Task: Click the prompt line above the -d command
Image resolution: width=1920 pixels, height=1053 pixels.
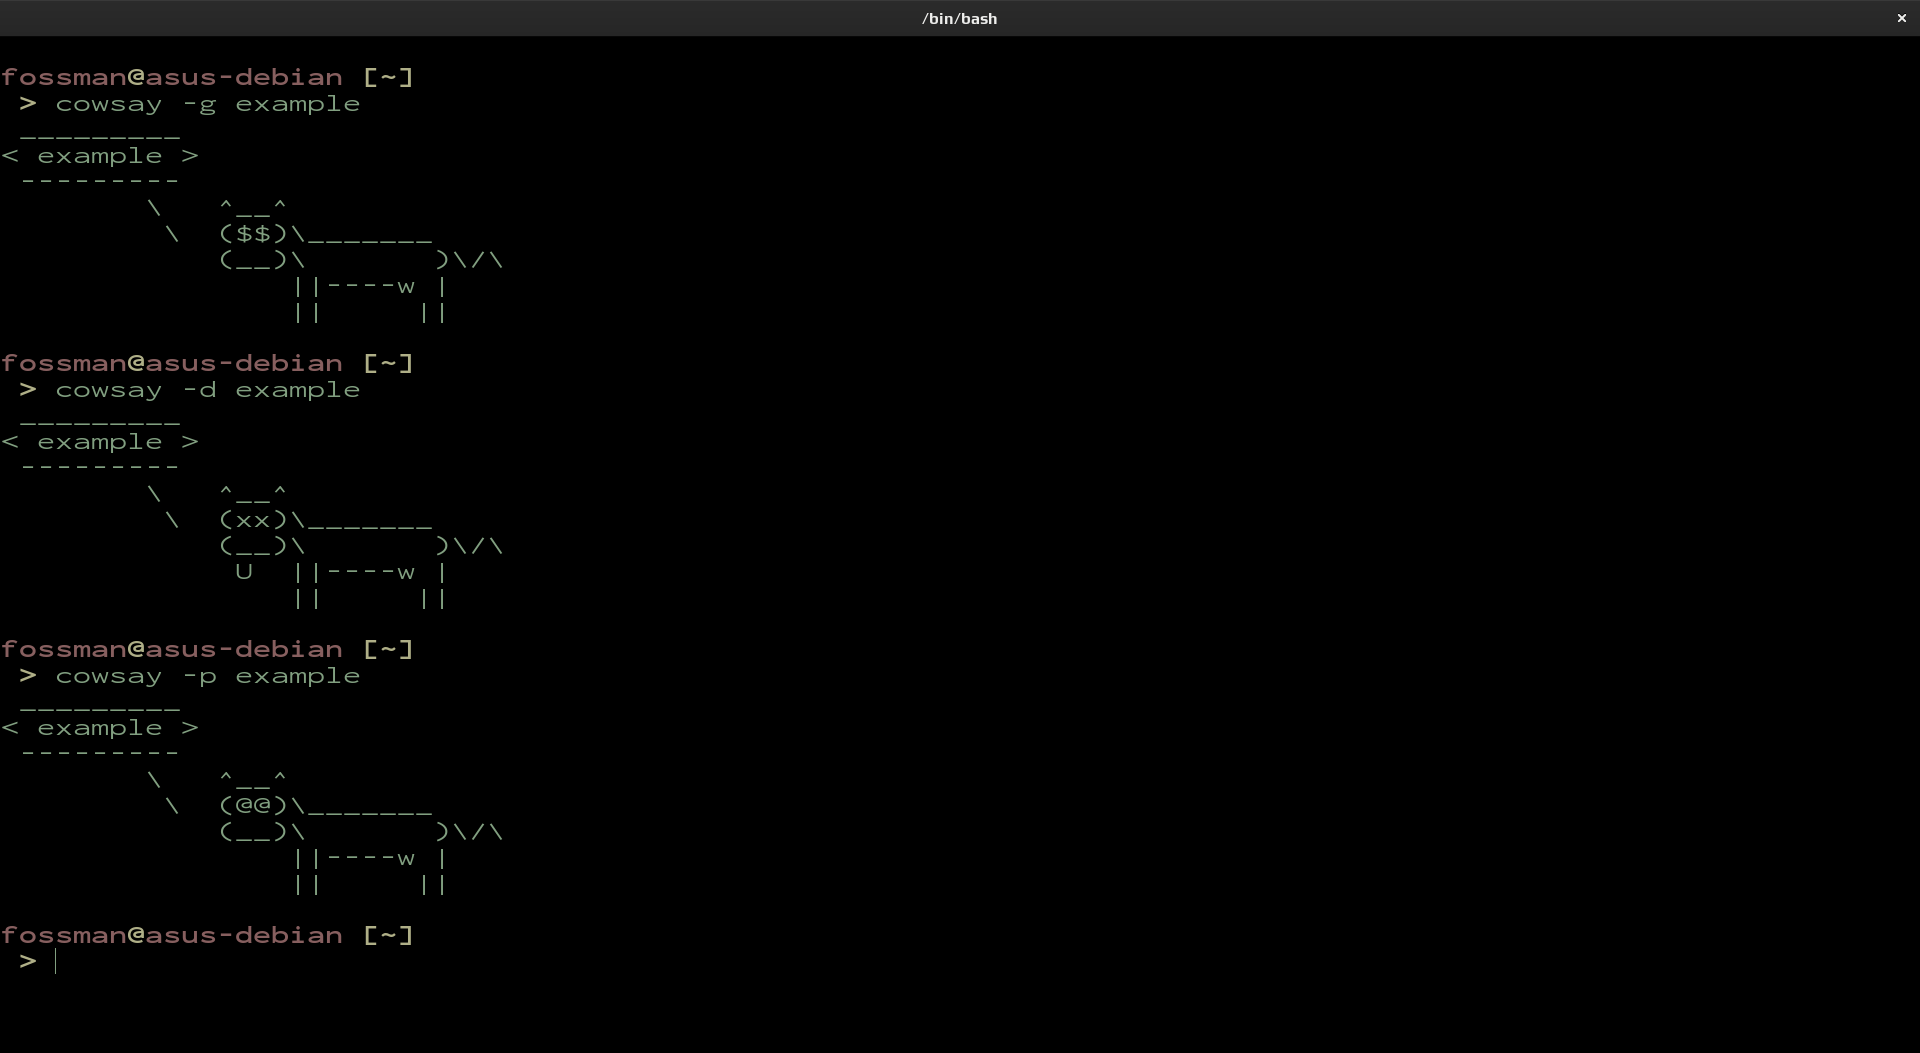Action: pos(206,363)
